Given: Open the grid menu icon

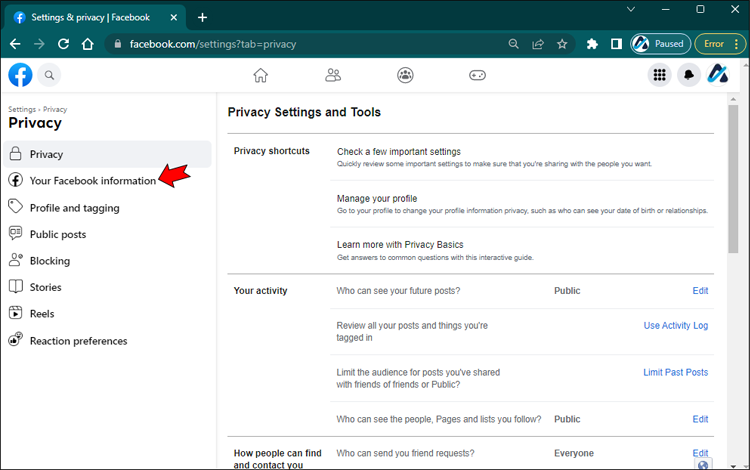Looking at the screenshot, I should click(660, 75).
